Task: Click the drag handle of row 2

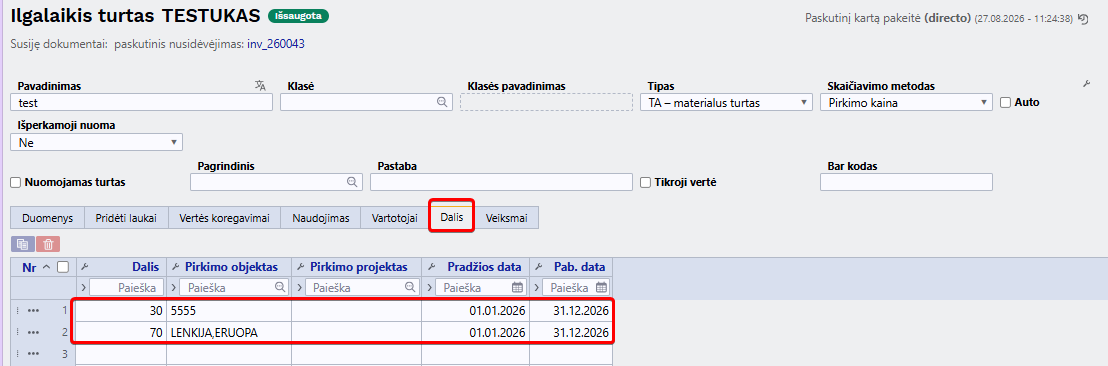Action: (x=18, y=332)
